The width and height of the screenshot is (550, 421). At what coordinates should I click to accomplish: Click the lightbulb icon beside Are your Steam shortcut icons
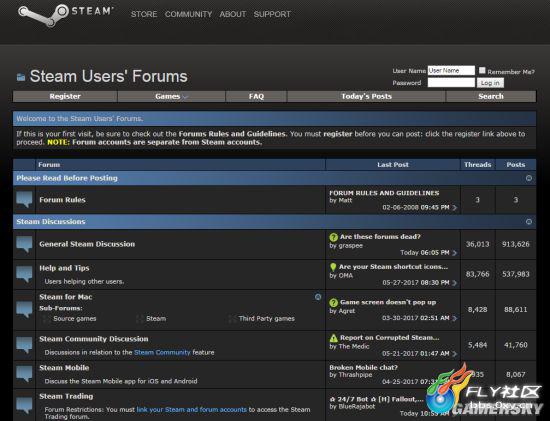(x=333, y=267)
